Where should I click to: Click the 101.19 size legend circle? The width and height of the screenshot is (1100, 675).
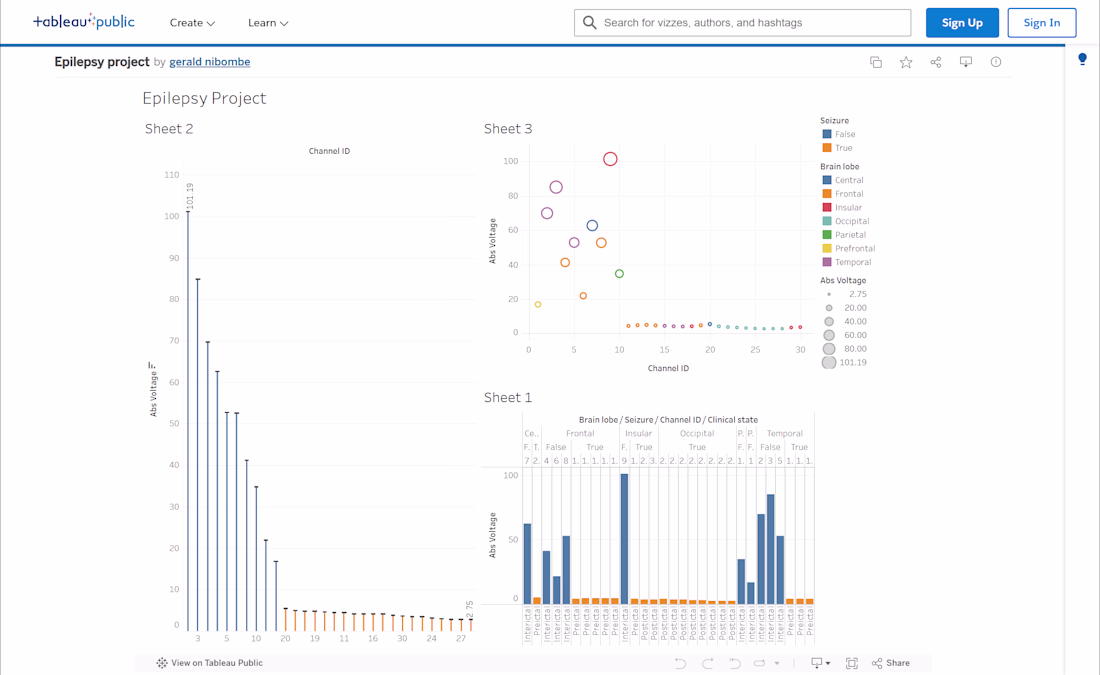tap(829, 363)
